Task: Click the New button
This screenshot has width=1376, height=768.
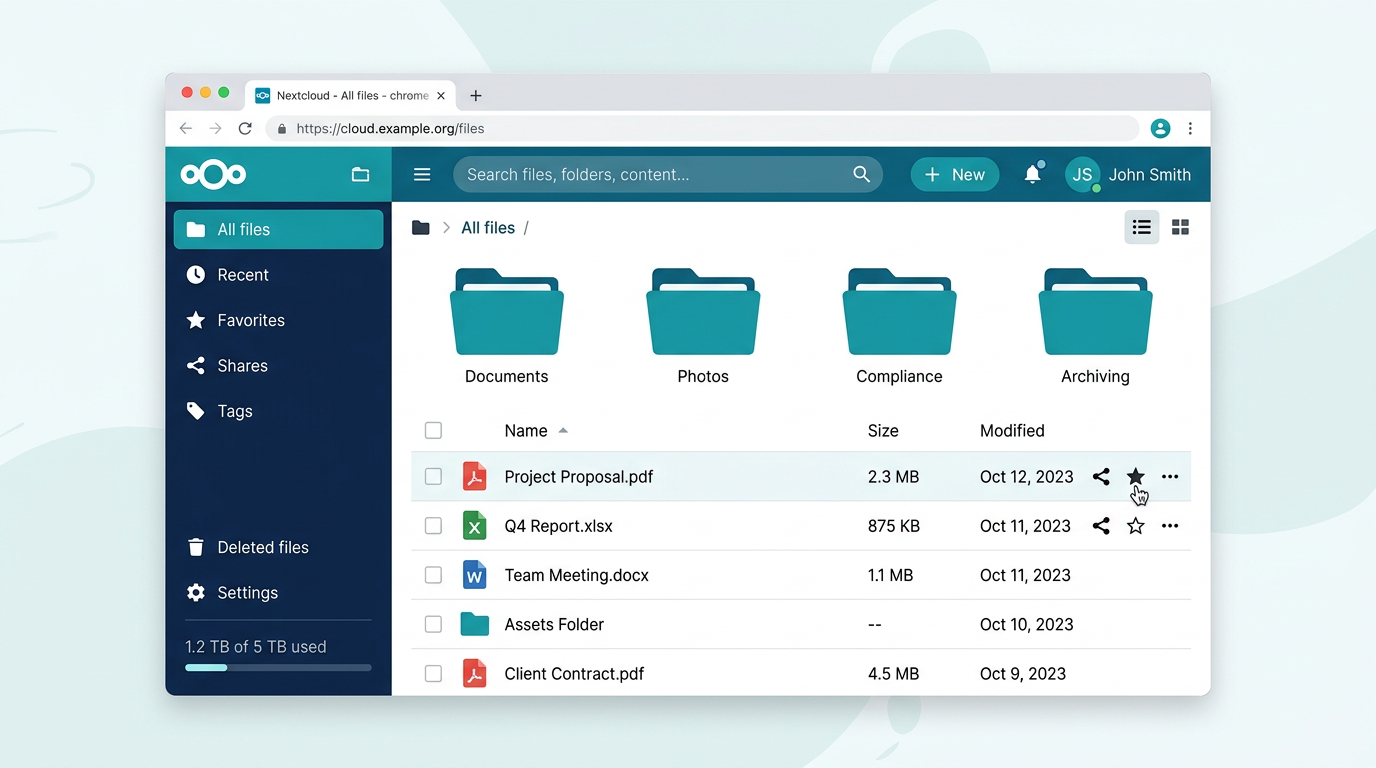Action: (954, 174)
